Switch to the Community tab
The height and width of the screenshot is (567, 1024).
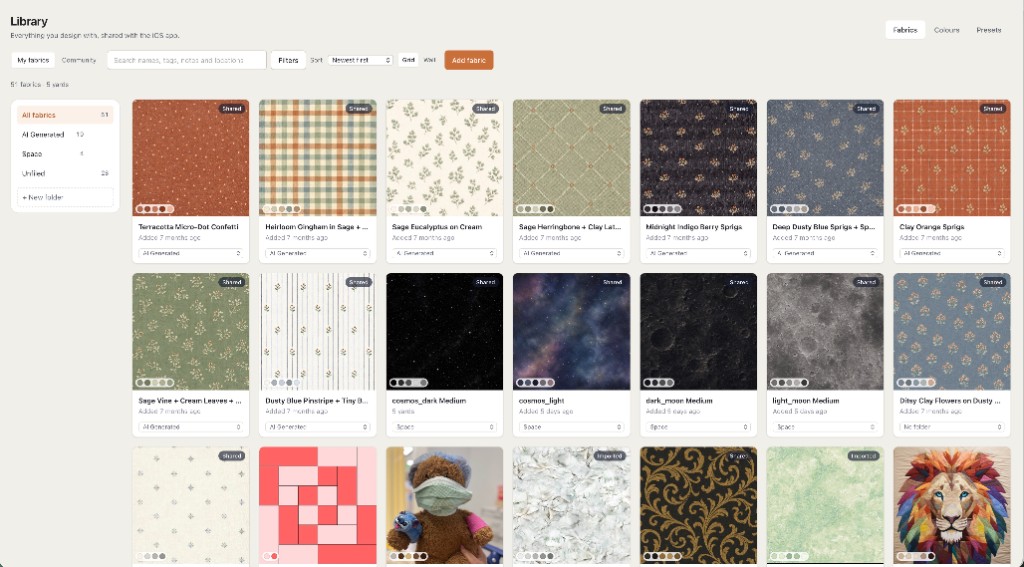point(79,60)
